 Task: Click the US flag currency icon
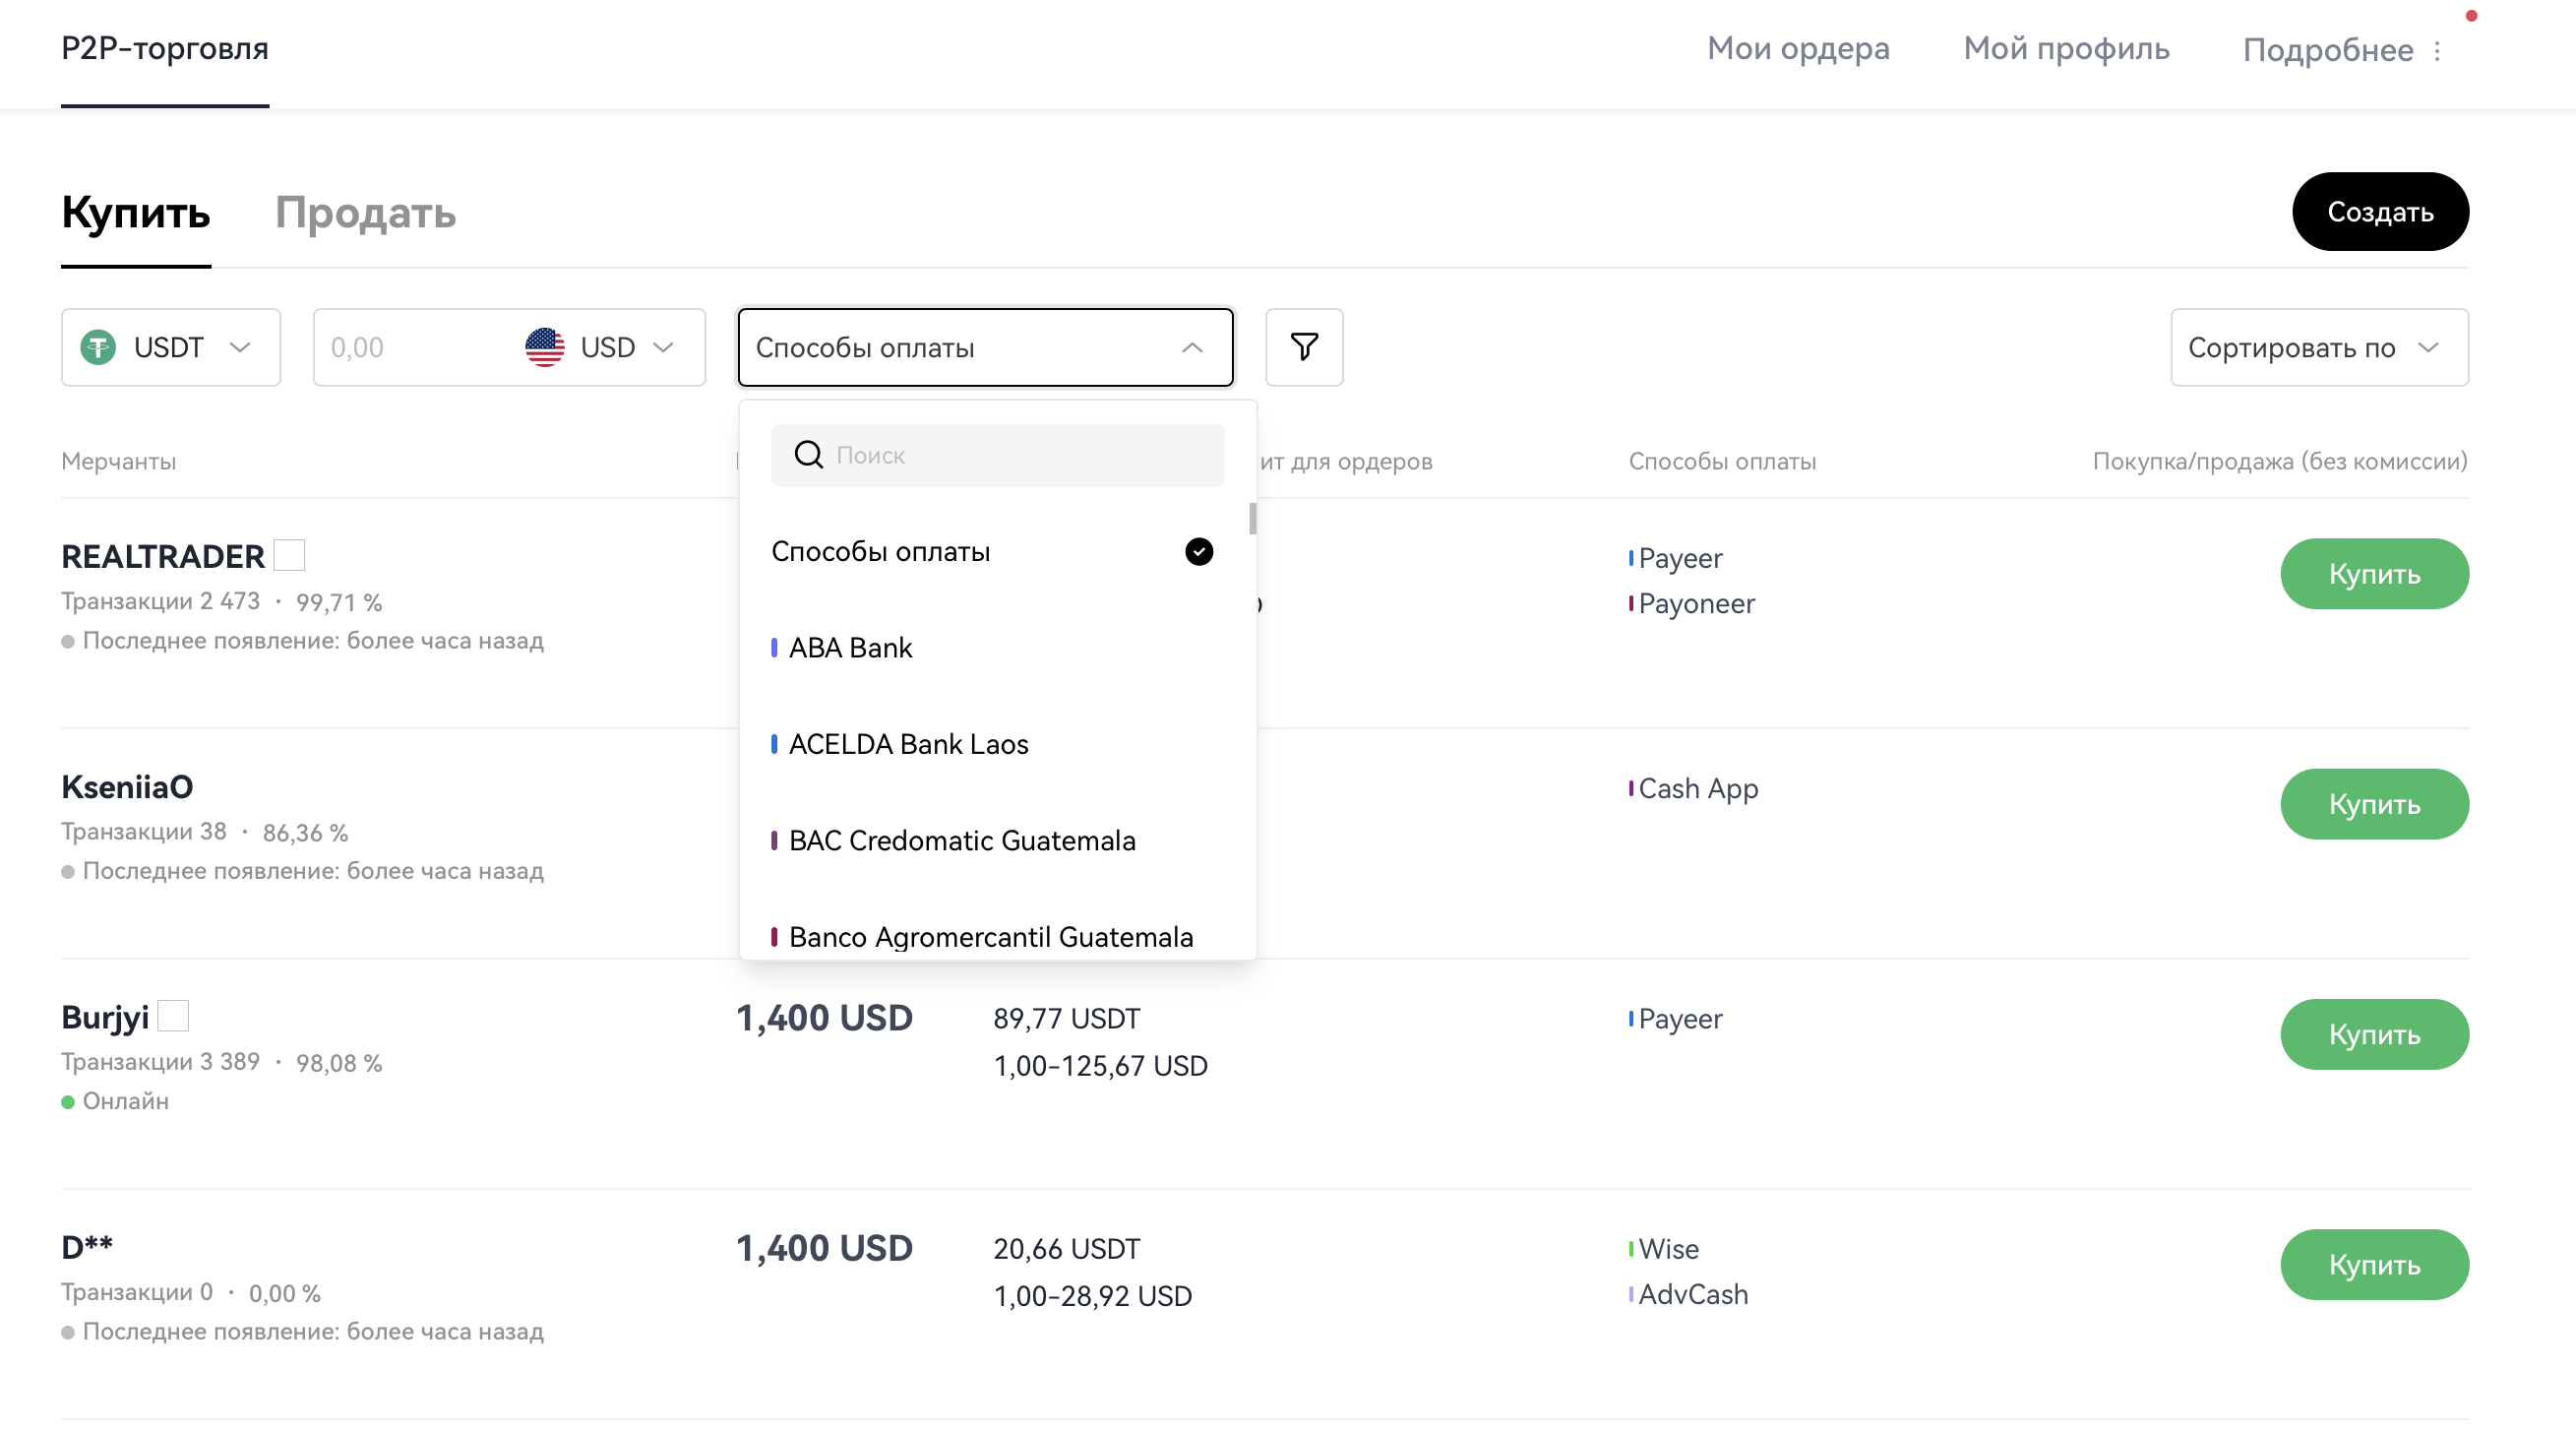544,347
